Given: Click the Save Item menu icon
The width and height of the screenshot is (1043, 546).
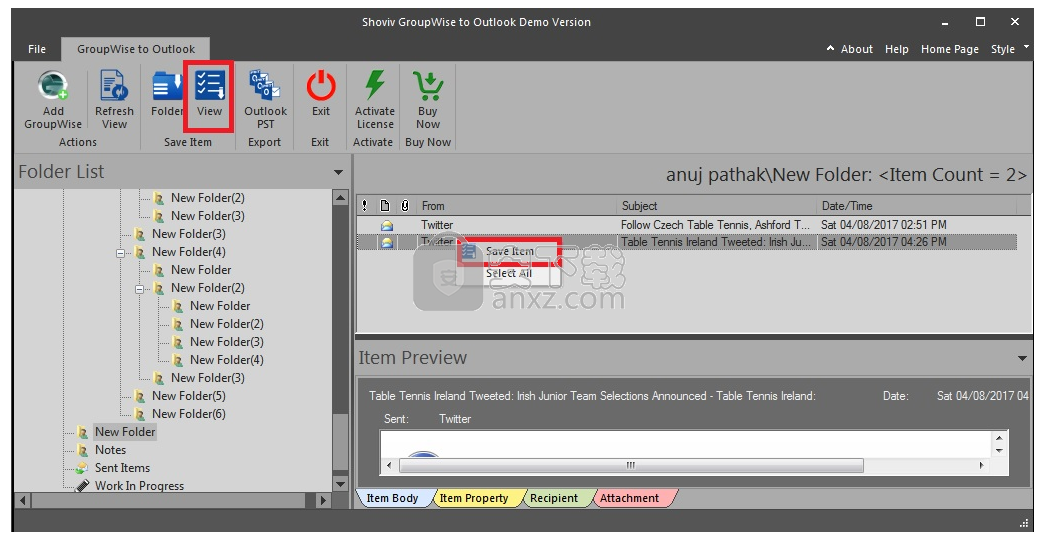Looking at the screenshot, I should pyautogui.click(x=469, y=251).
